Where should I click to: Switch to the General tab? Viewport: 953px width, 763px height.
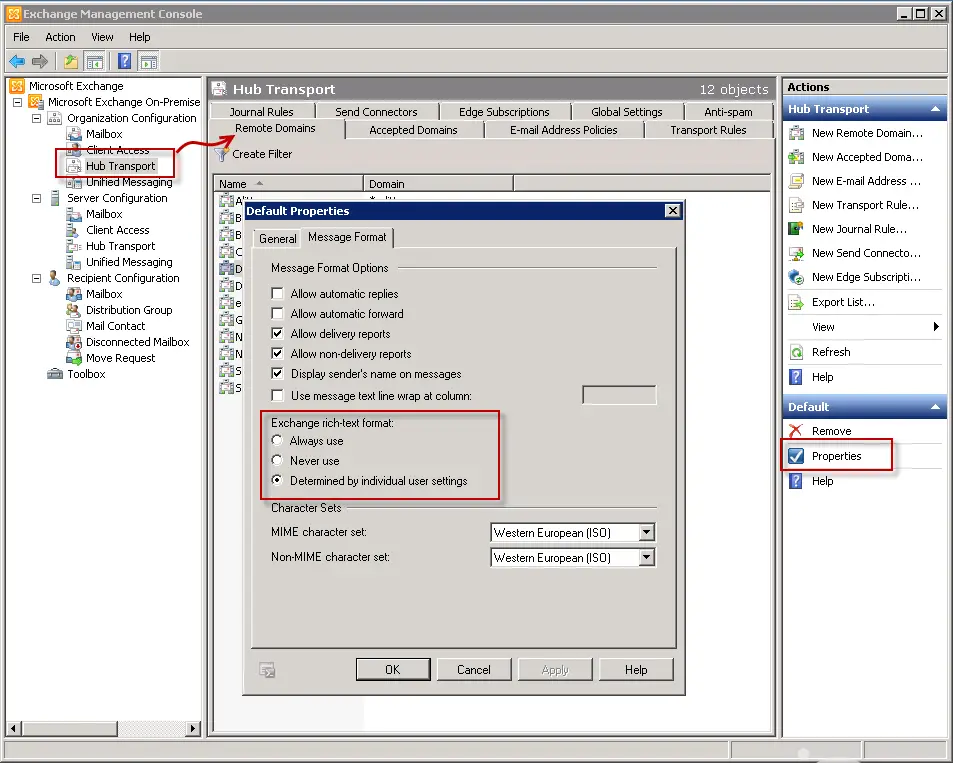[x=277, y=238]
